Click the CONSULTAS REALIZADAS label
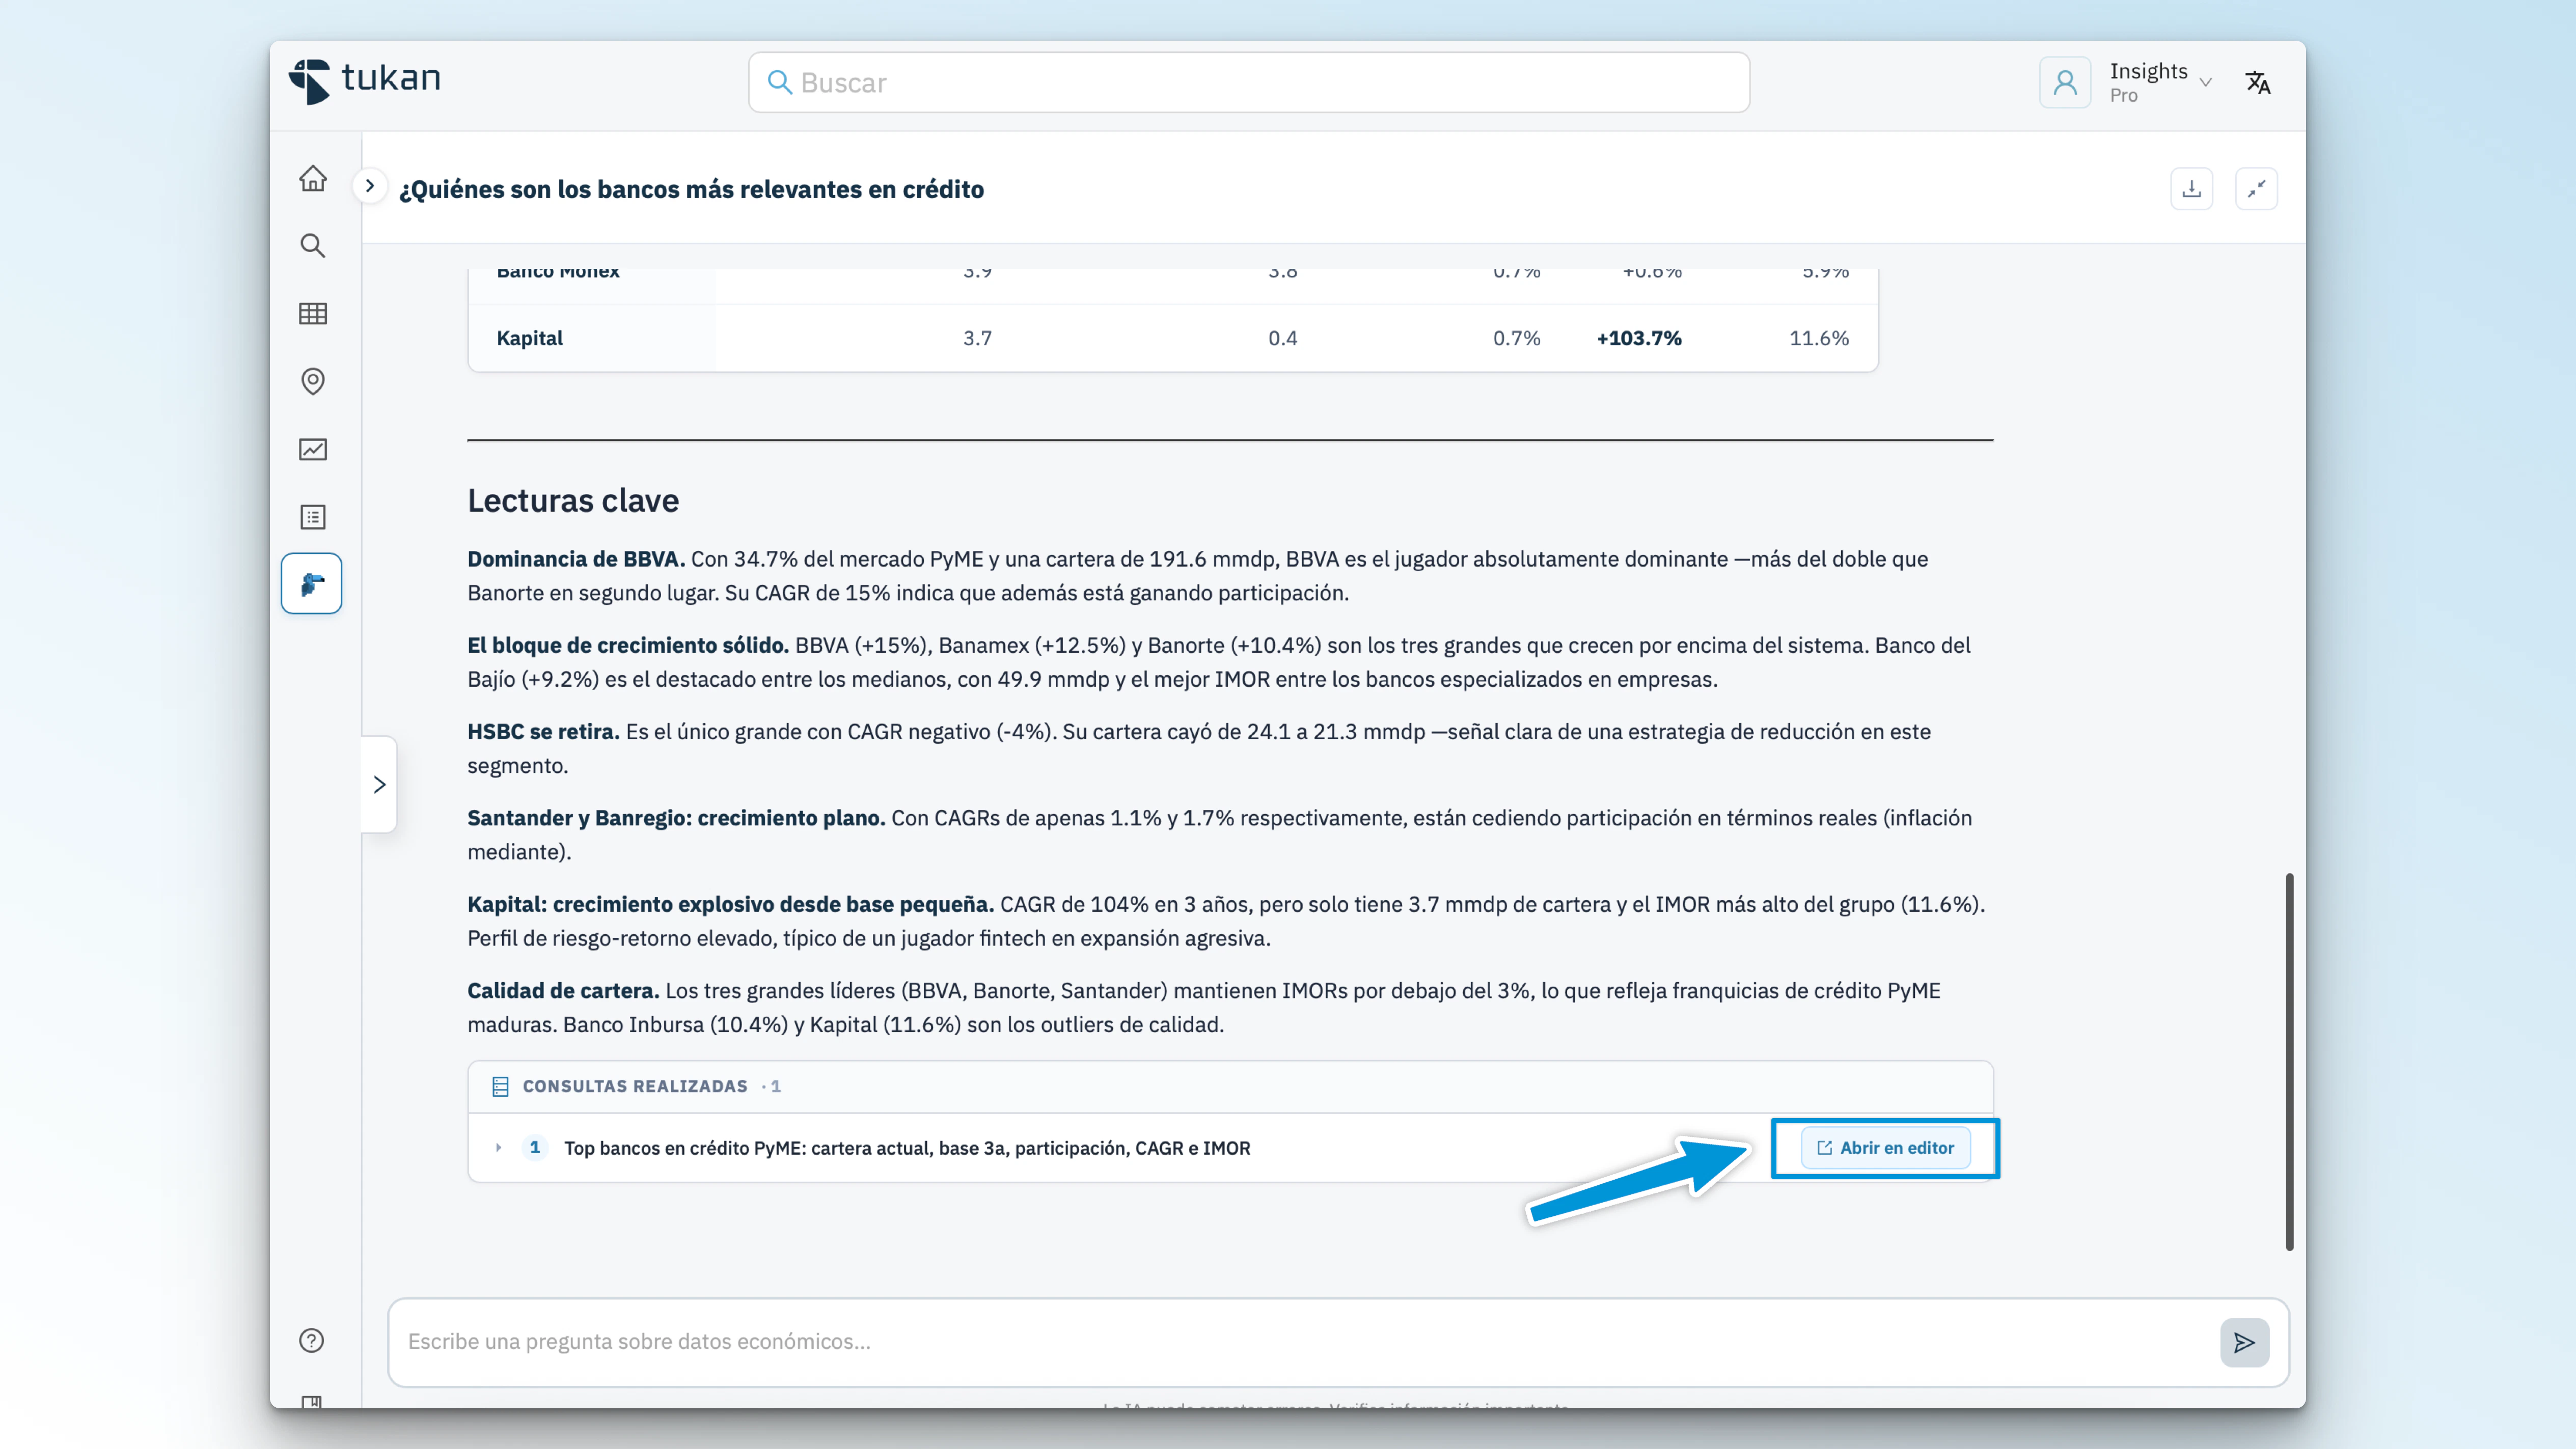This screenshot has height=1449, width=2576. tap(635, 1086)
